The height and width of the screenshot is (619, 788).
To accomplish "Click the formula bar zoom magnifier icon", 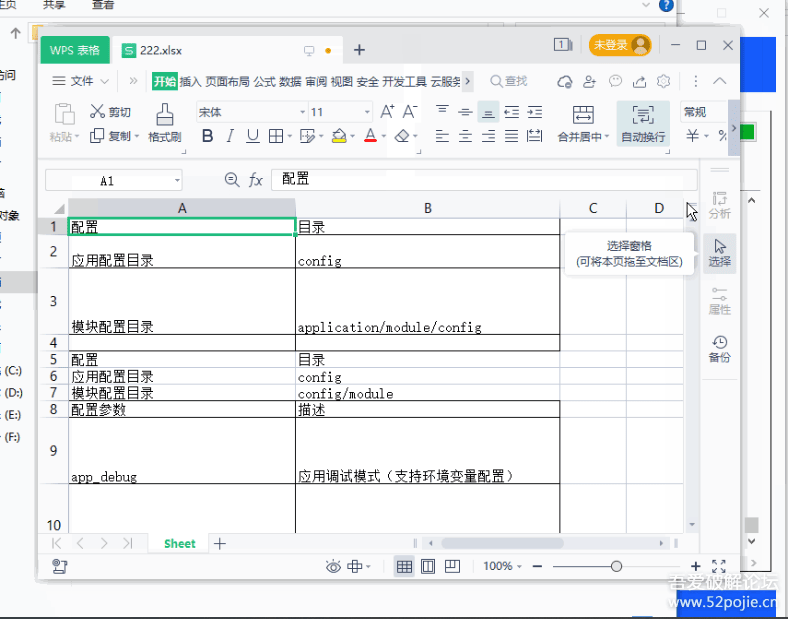I will tap(232, 179).
